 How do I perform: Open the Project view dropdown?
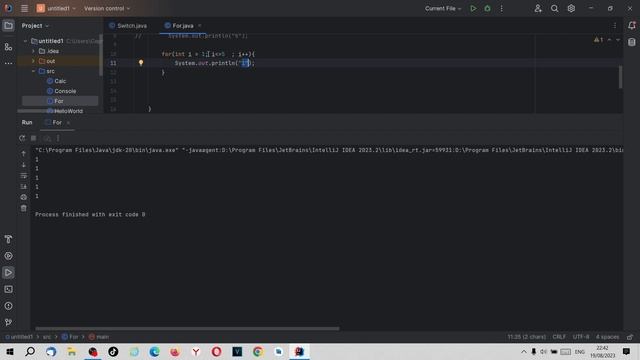pyautogui.click(x=35, y=26)
